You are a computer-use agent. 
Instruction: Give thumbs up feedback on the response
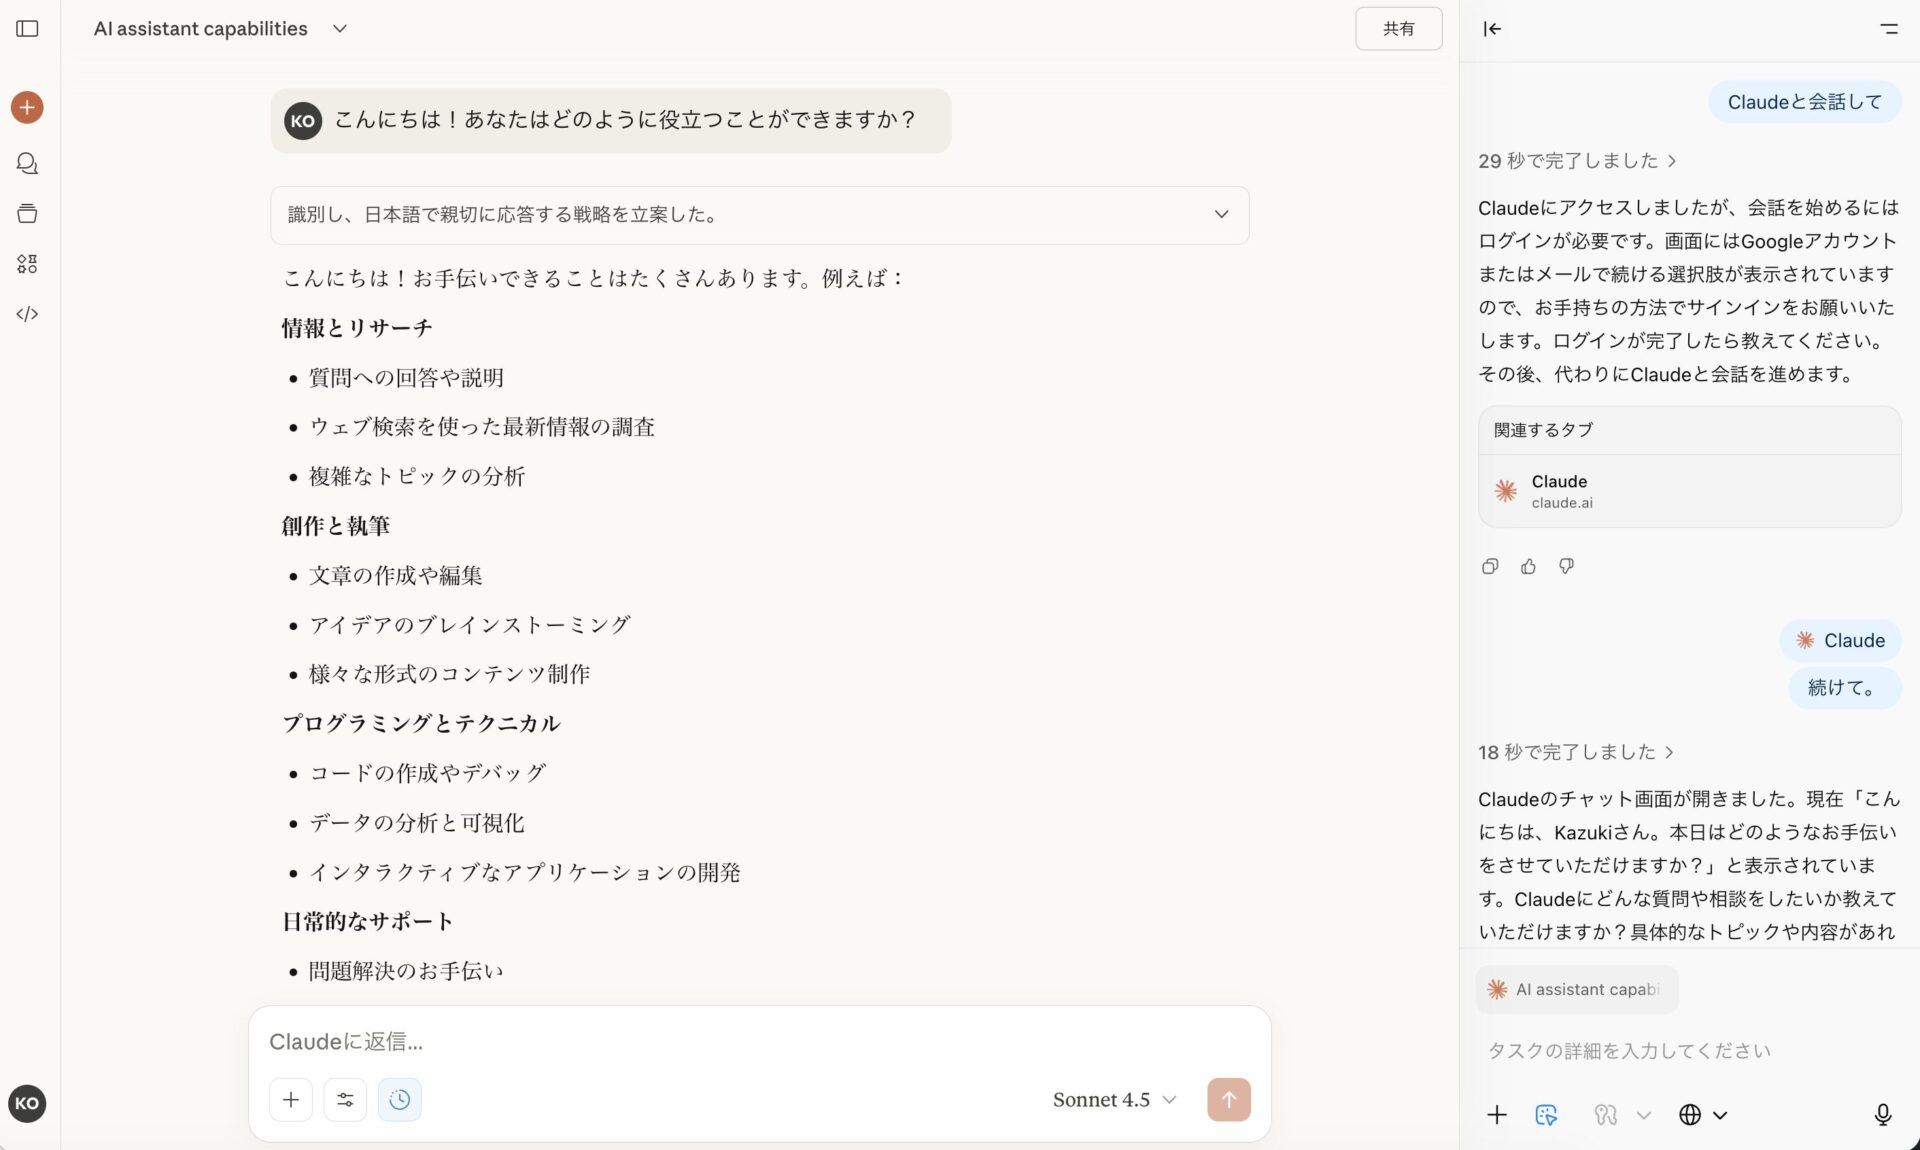(x=1528, y=566)
